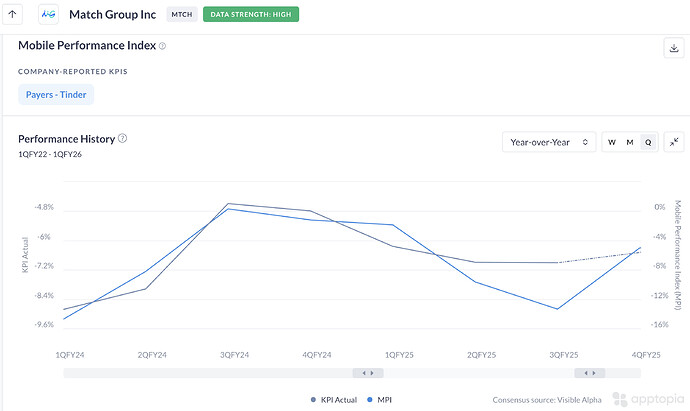Image resolution: width=690 pixels, height=411 pixels.
Task: Click the MTCH ticker badge
Action: click(181, 15)
